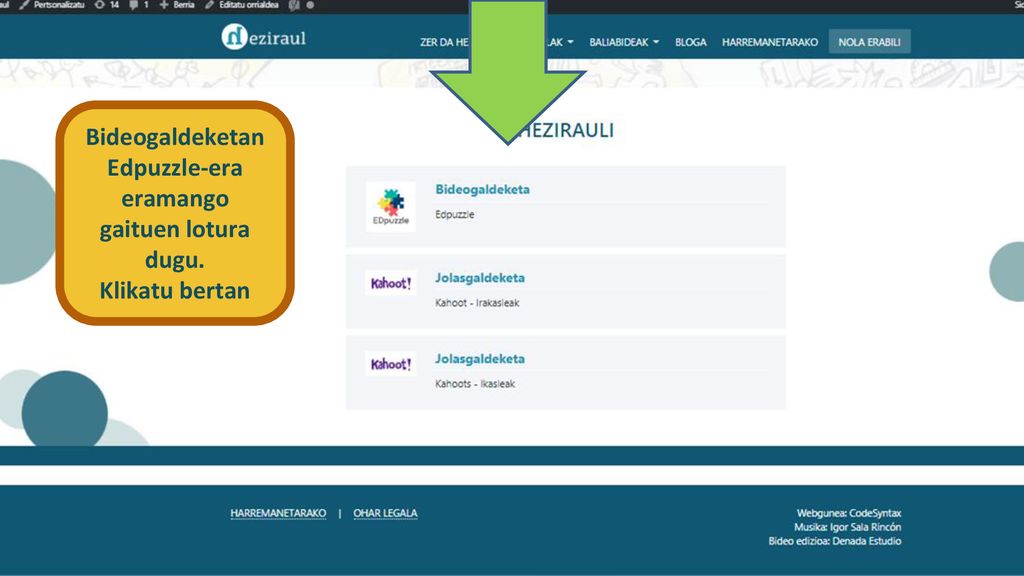Viewport: 1024px width, 576px height.
Task: Click the Edpuzzle text under Bideogaldeketa
Action: (x=455, y=214)
